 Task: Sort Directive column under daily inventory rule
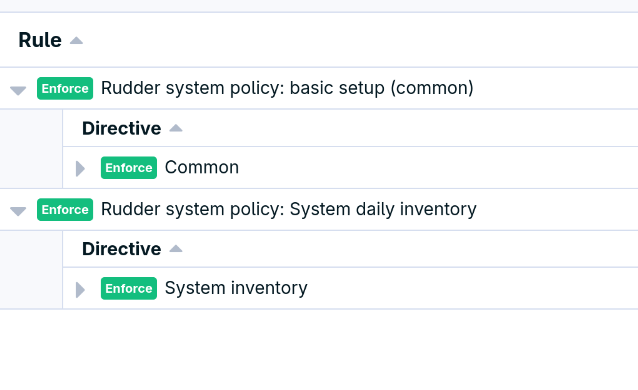[175, 249]
